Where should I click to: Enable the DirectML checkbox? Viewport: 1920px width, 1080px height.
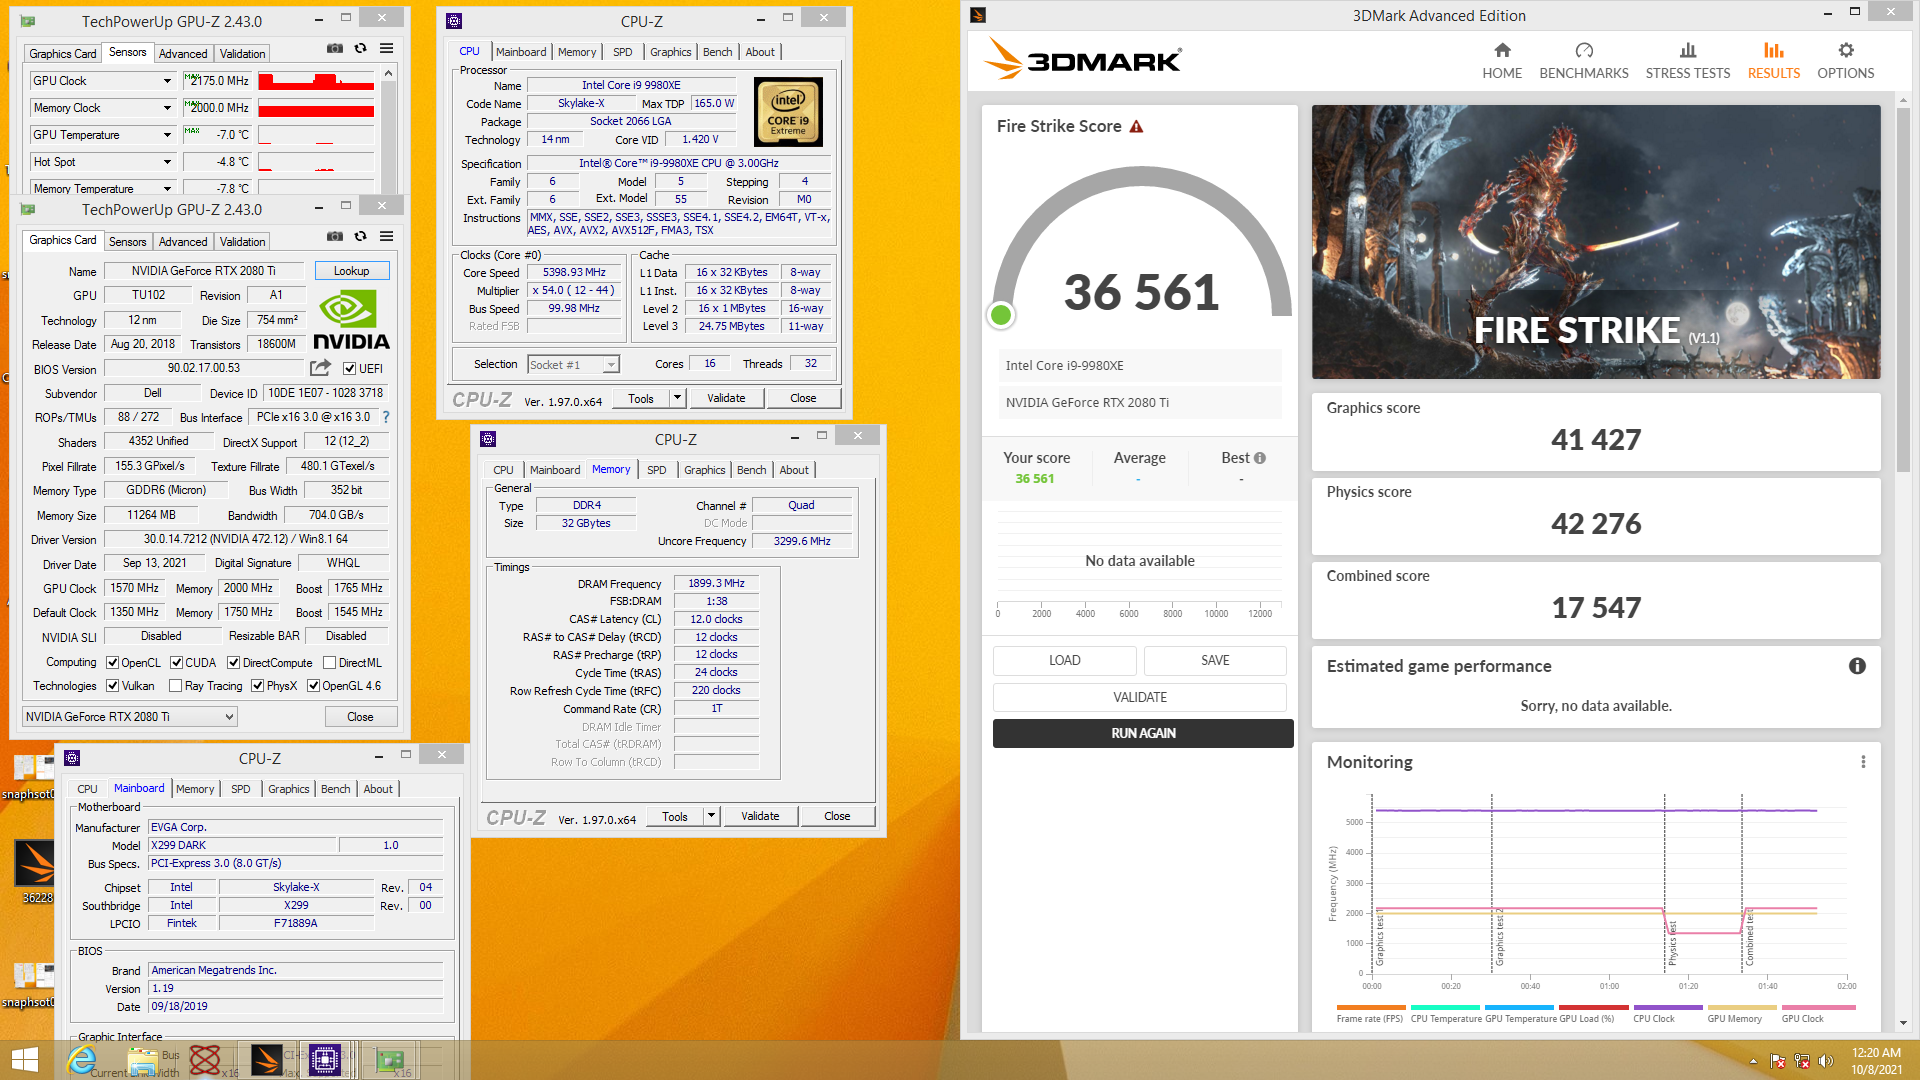(329, 663)
